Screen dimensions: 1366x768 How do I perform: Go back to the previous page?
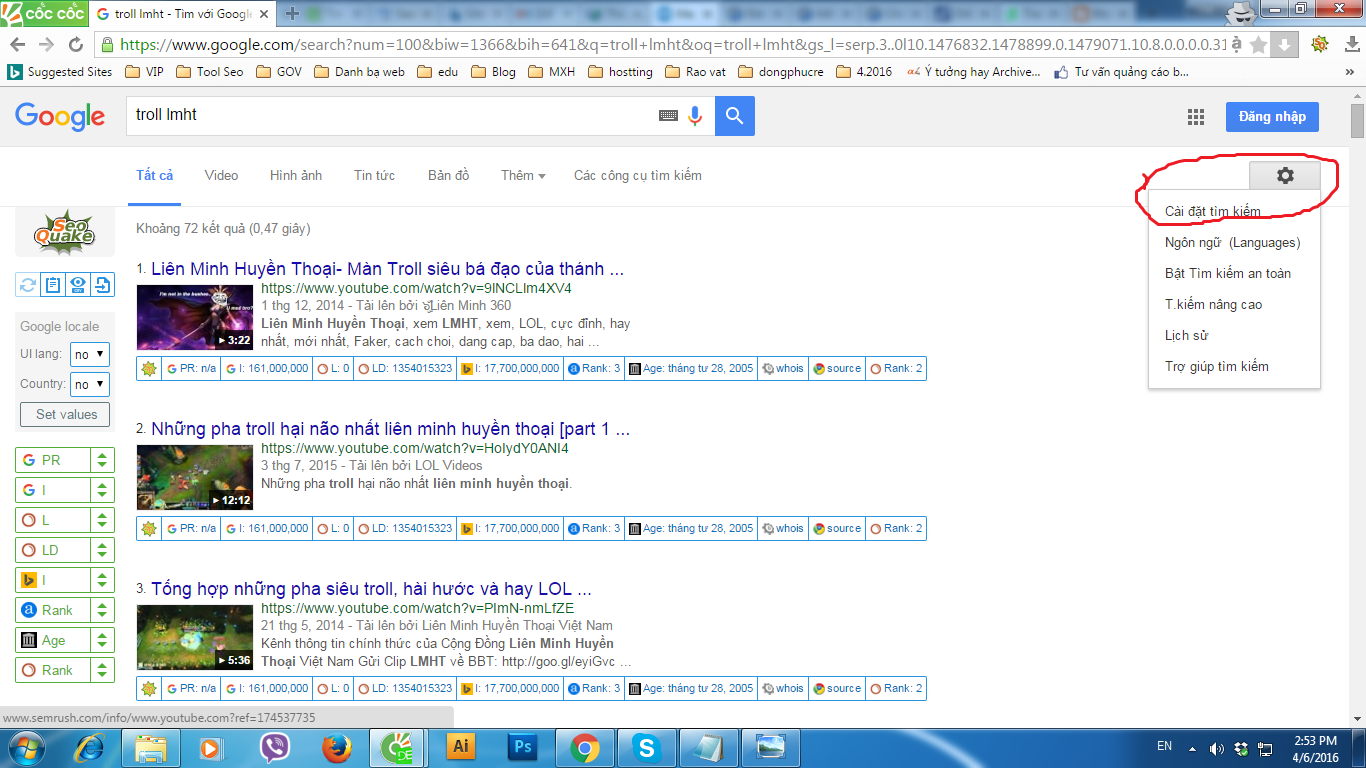[x=18, y=45]
